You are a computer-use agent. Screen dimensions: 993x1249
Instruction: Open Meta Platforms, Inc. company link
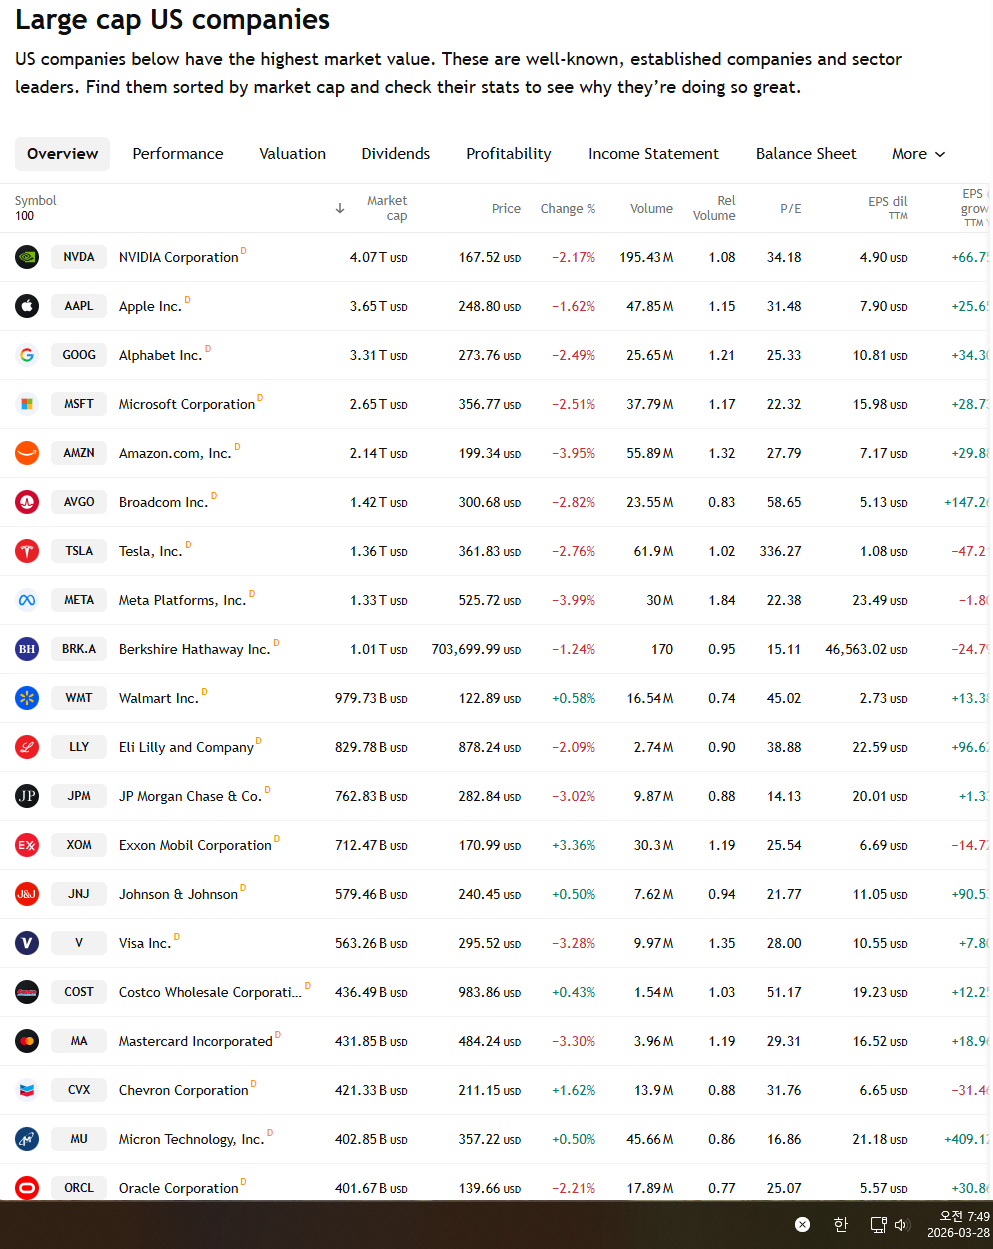point(182,600)
